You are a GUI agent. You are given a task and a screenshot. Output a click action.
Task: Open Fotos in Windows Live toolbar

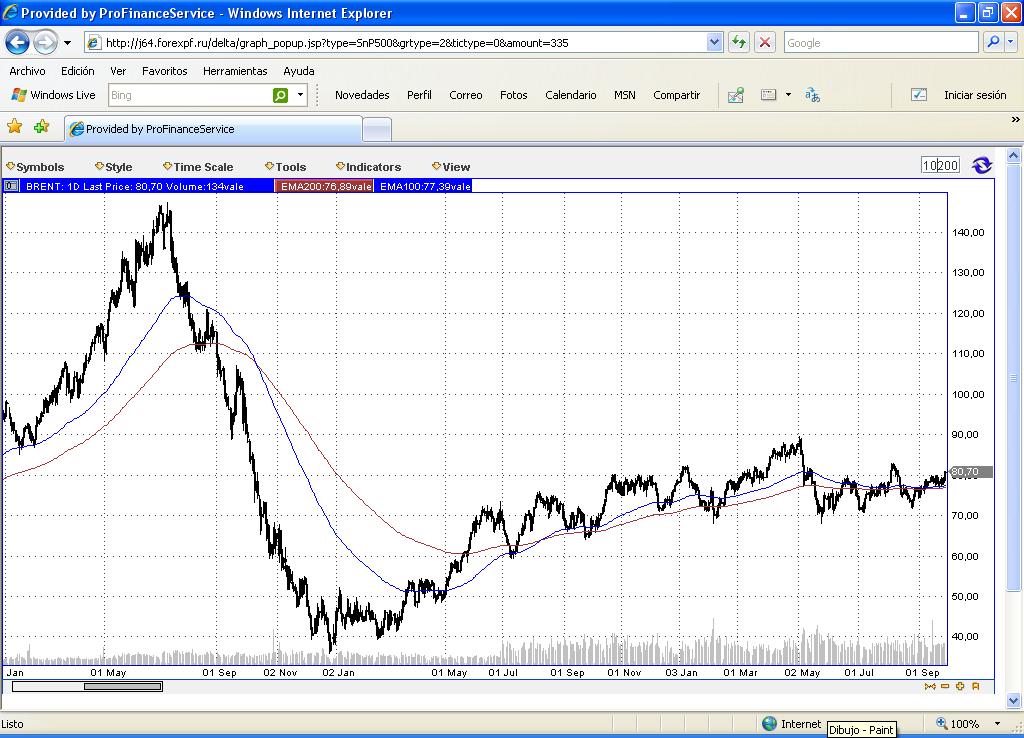click(513, 95)
